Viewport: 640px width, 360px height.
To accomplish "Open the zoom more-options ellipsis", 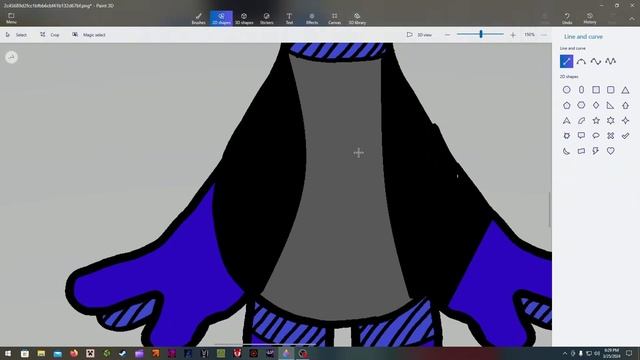I will tap(544, 35).
